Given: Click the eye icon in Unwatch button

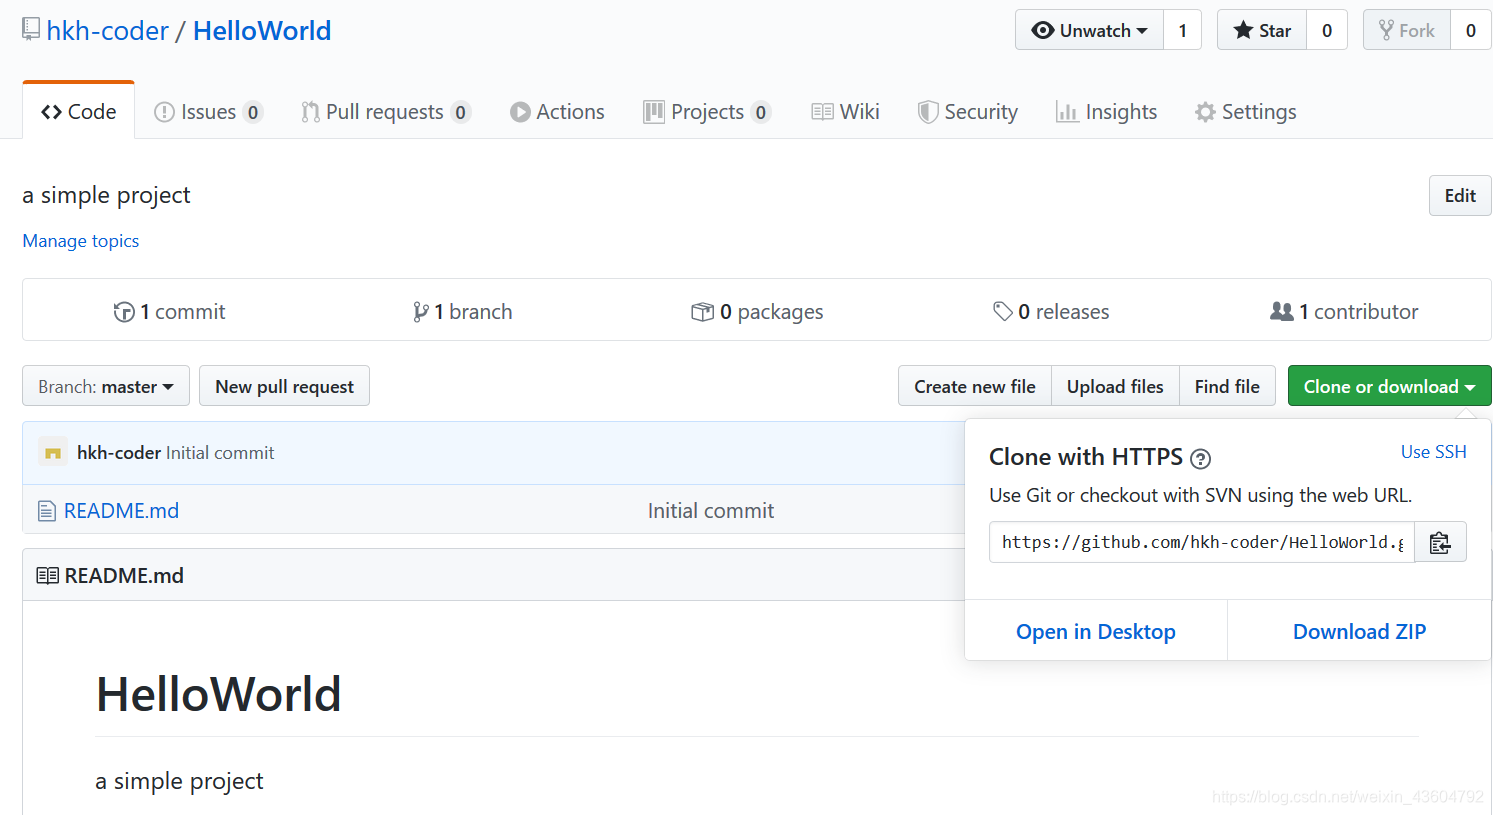Looking at the screenshot, I should point(1043,30).
